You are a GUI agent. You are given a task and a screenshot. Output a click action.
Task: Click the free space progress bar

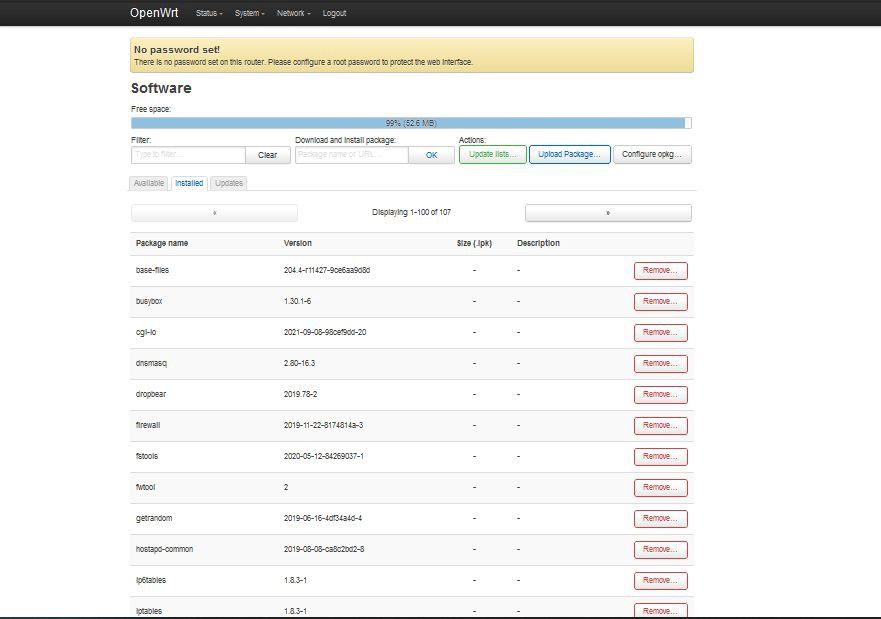pos(411,123)
